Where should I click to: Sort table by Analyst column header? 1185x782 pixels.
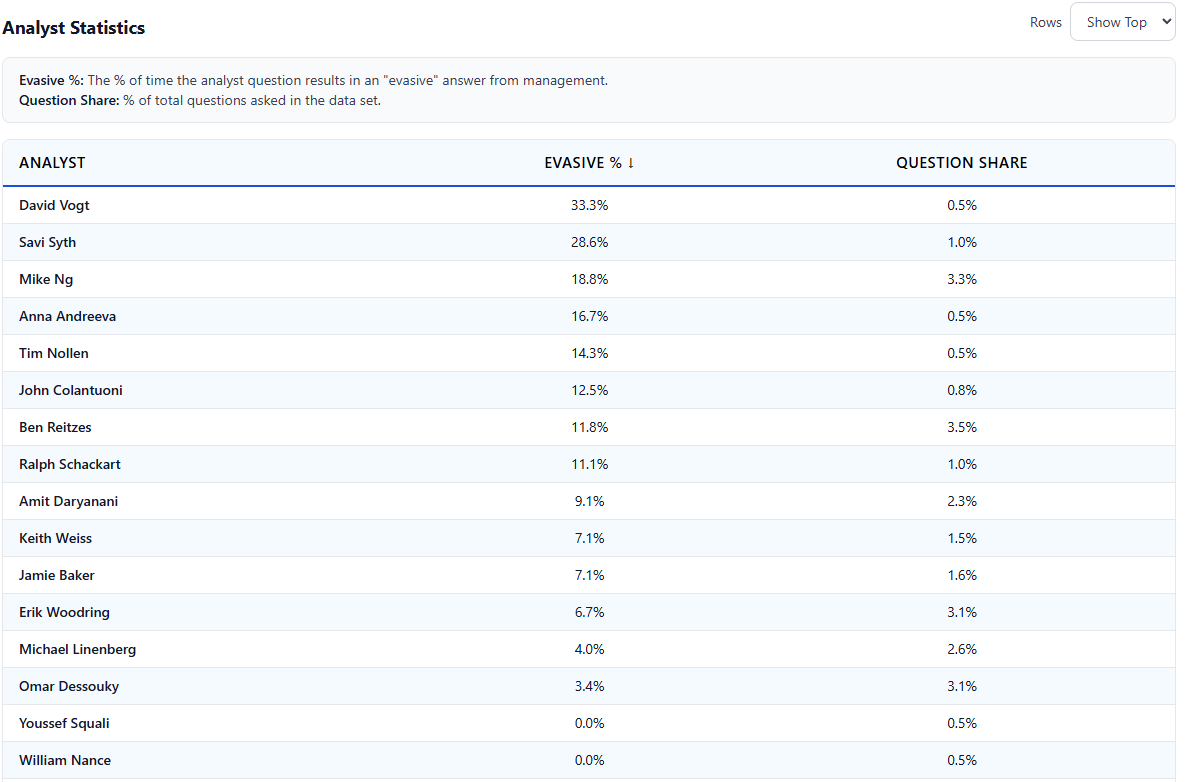52,163
